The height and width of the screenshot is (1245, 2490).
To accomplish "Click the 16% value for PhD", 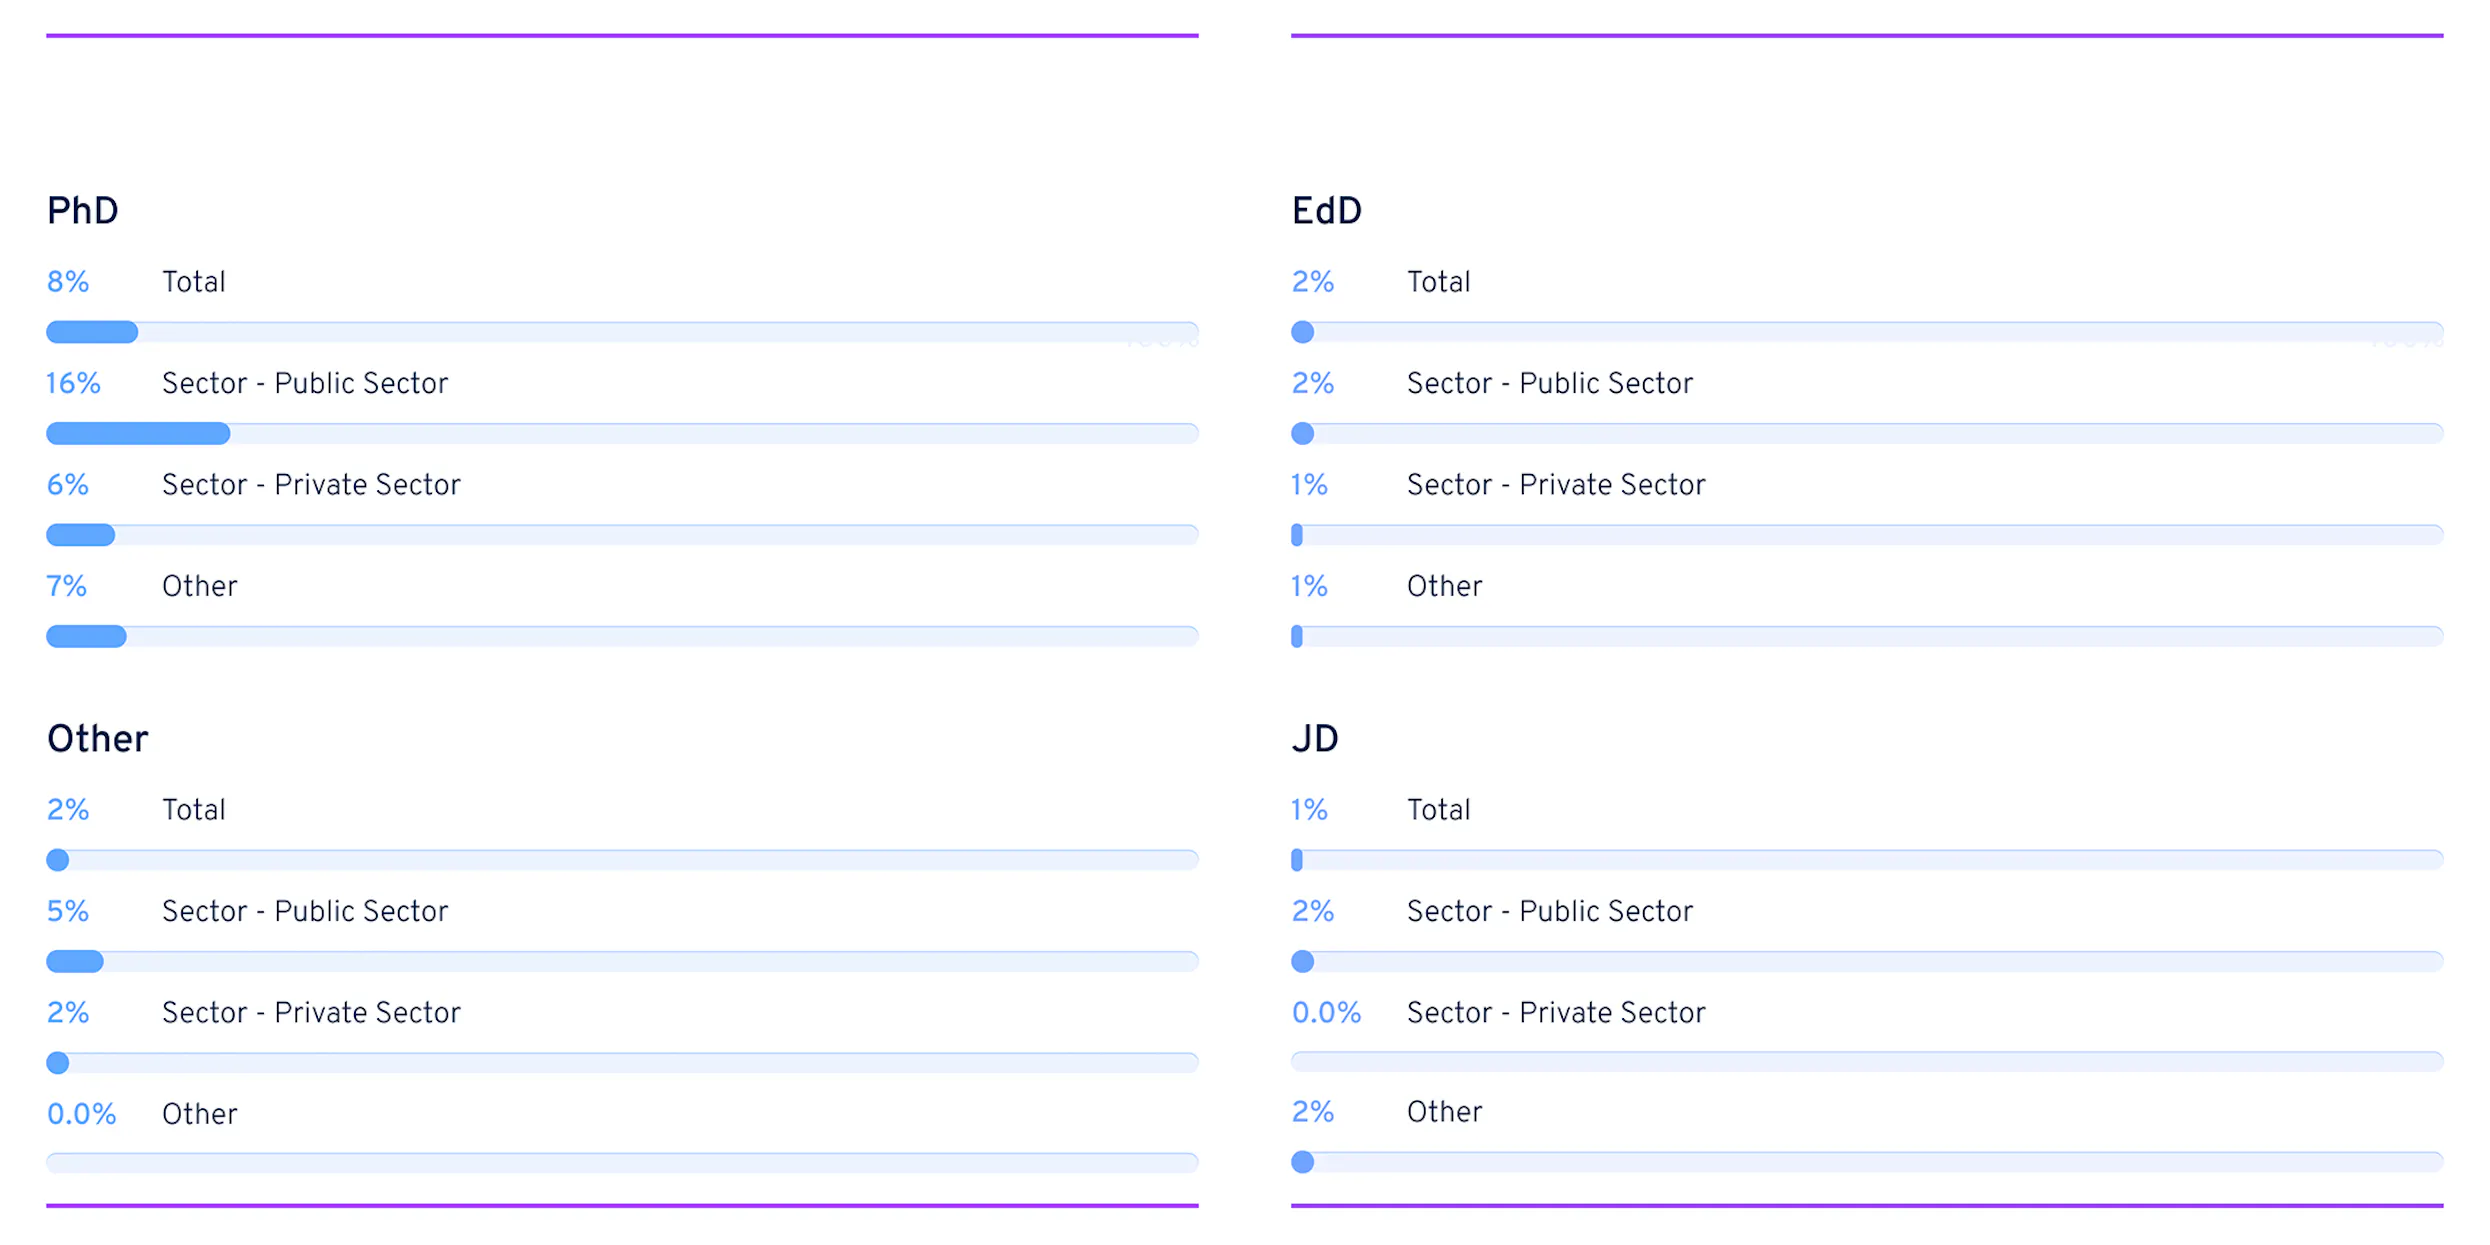I will pyautogui.click(x=73, y=383).
